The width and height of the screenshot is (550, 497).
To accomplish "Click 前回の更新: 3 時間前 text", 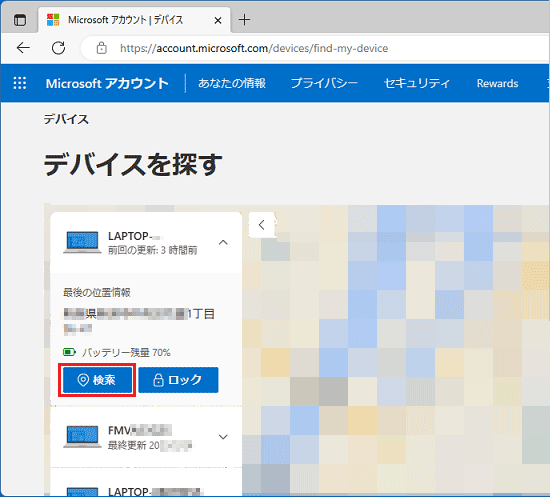I will 153,250.
